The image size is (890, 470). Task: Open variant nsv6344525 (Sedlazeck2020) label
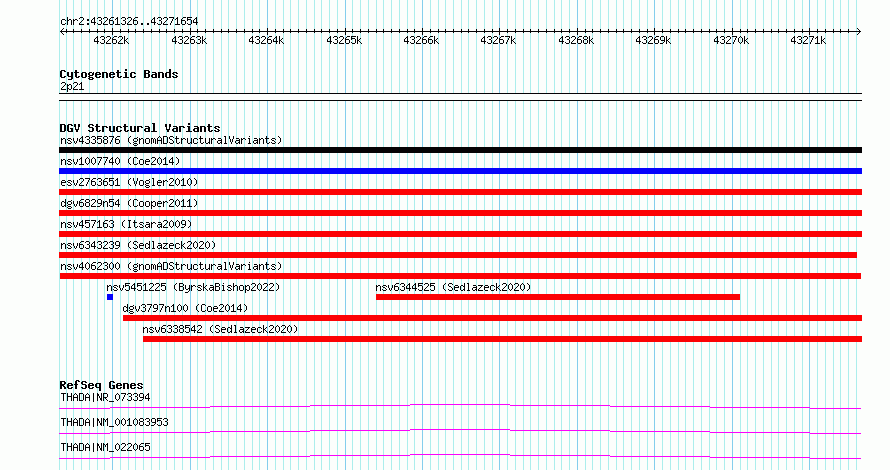click(454, 287)
